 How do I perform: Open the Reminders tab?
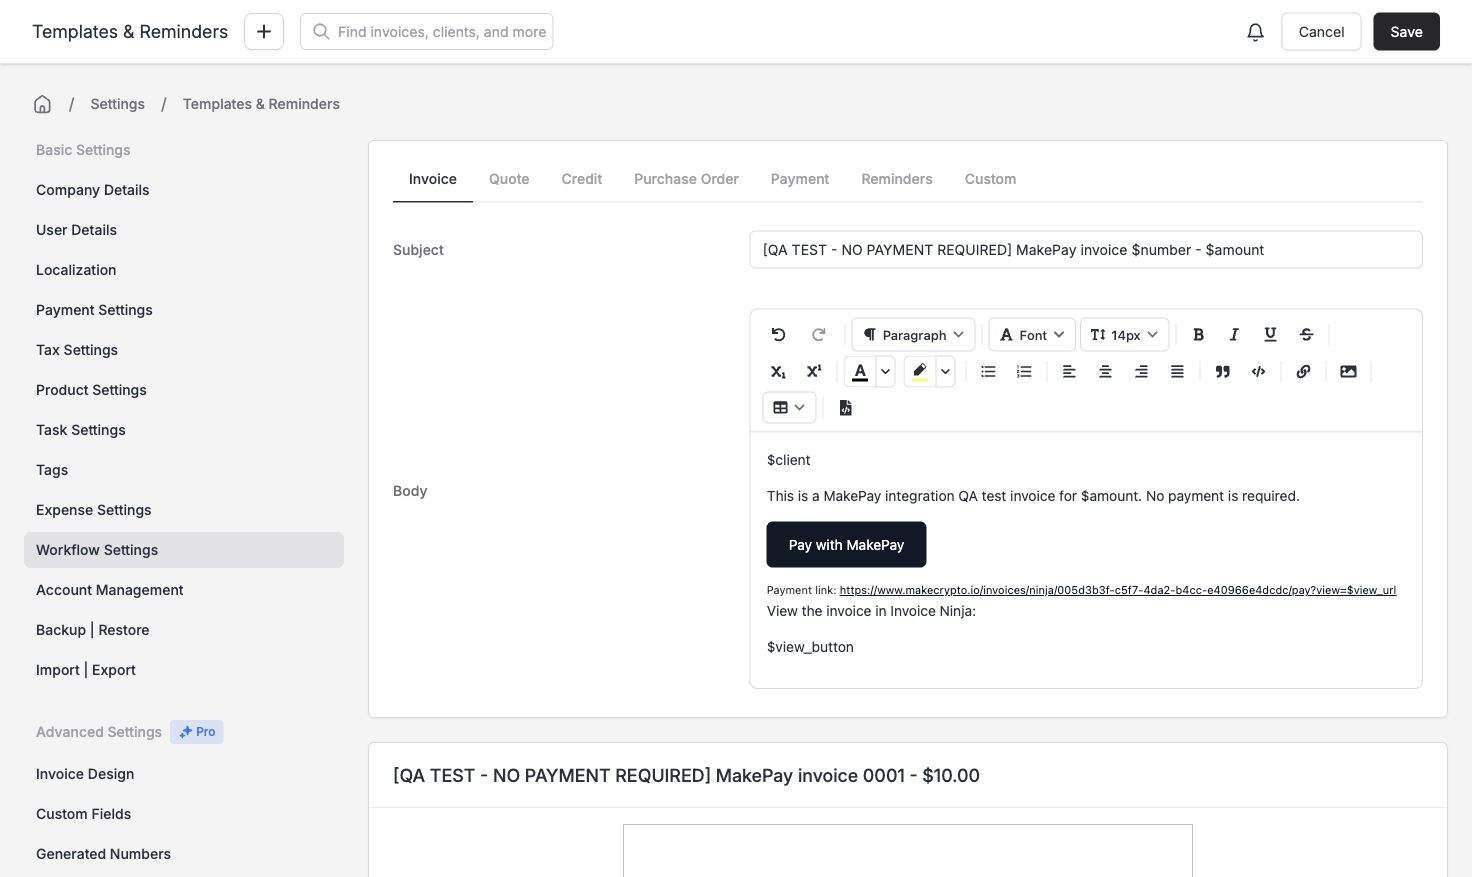897,179
